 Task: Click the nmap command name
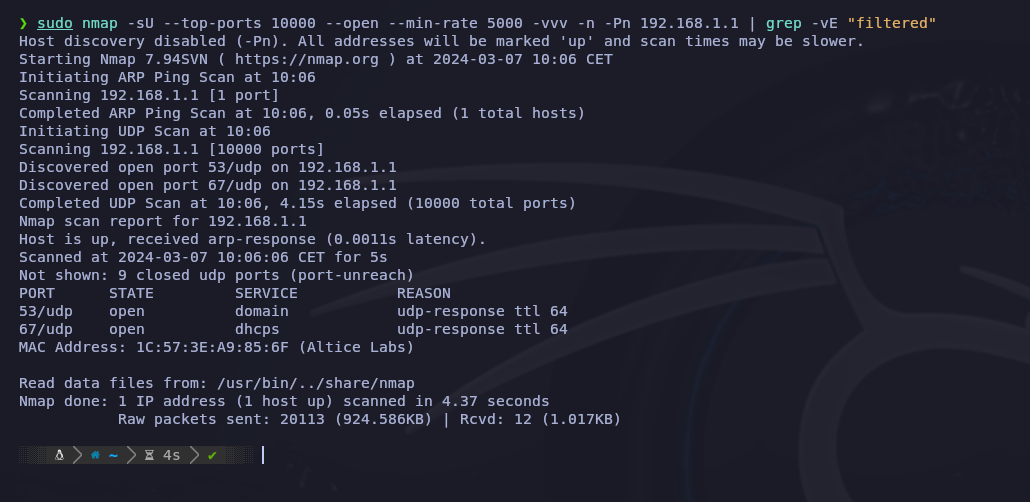(100, 24)
